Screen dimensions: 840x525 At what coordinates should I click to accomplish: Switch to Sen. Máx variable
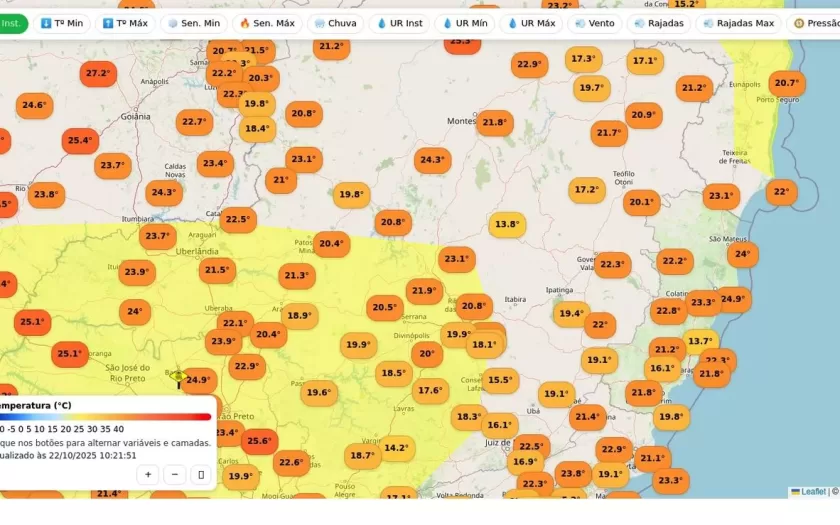(x=266, y=23)
